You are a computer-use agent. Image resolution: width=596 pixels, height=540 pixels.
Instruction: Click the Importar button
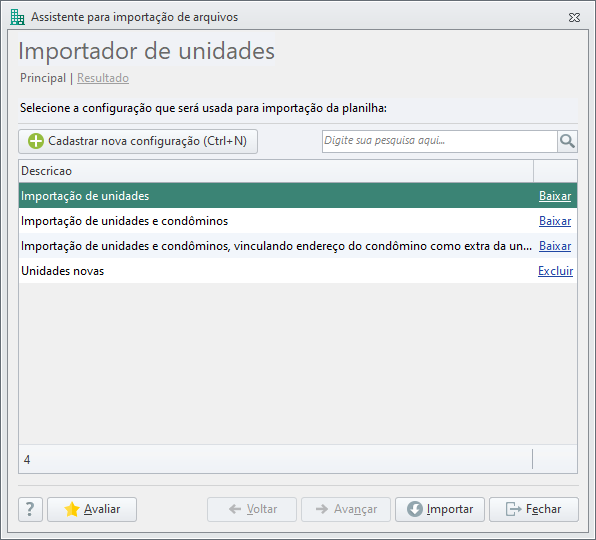click(x=440, y=509)
